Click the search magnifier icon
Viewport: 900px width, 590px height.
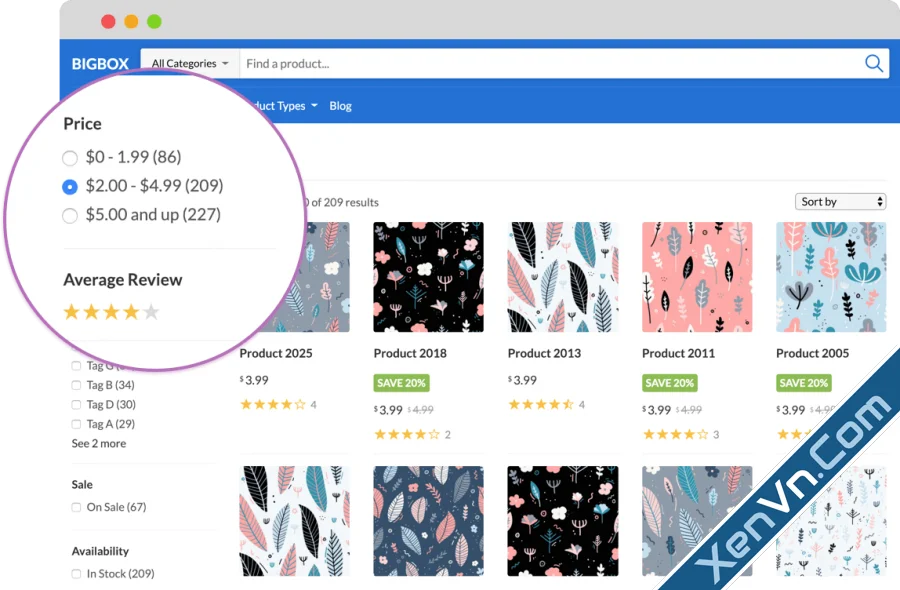click(x=874, y=63)
